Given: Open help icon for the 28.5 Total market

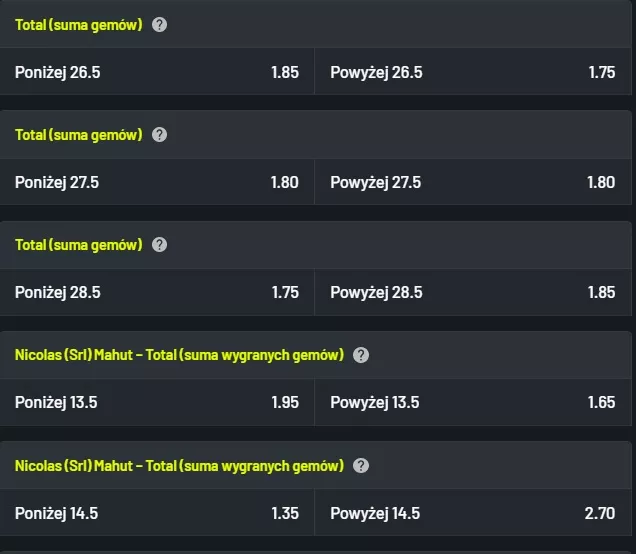Looking at the screenshot, I should pyautogui.click(x=159, y=244).
